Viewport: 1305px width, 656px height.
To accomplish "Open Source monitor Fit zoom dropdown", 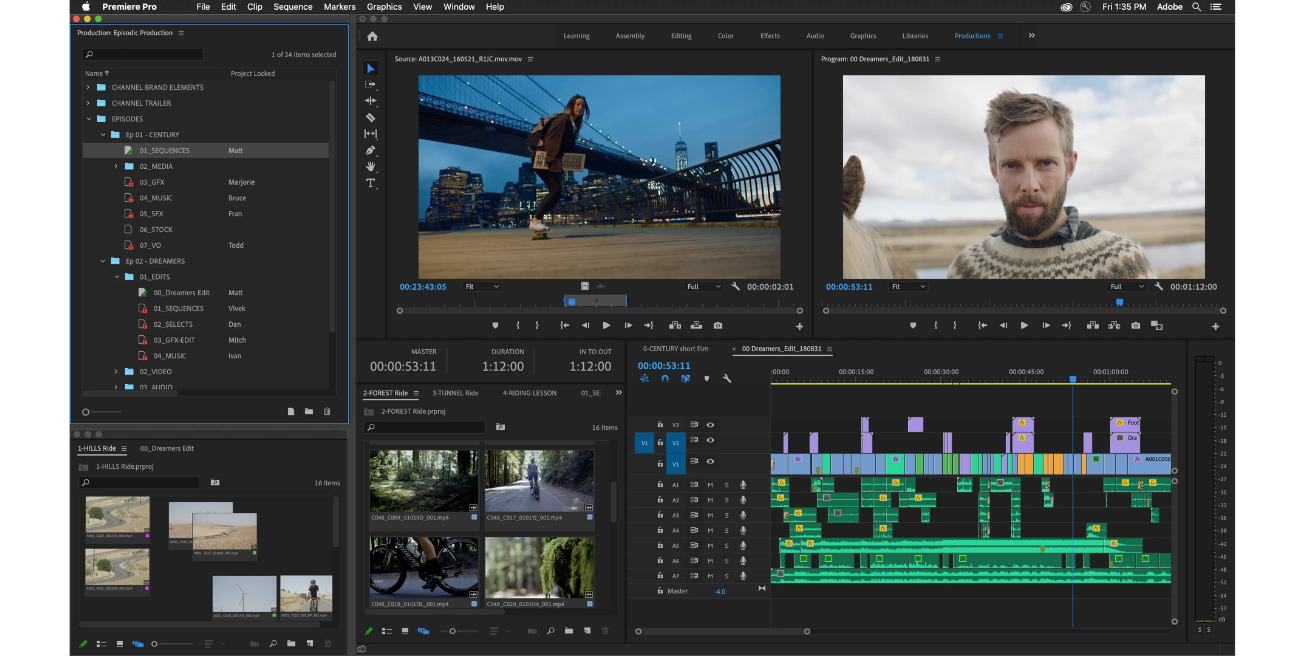I will pos(482,286).
